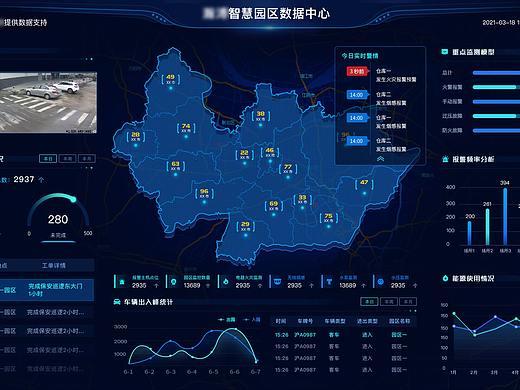Switch left panel to the 本周 tab
The image size is (520, 390).
[67, 158]
